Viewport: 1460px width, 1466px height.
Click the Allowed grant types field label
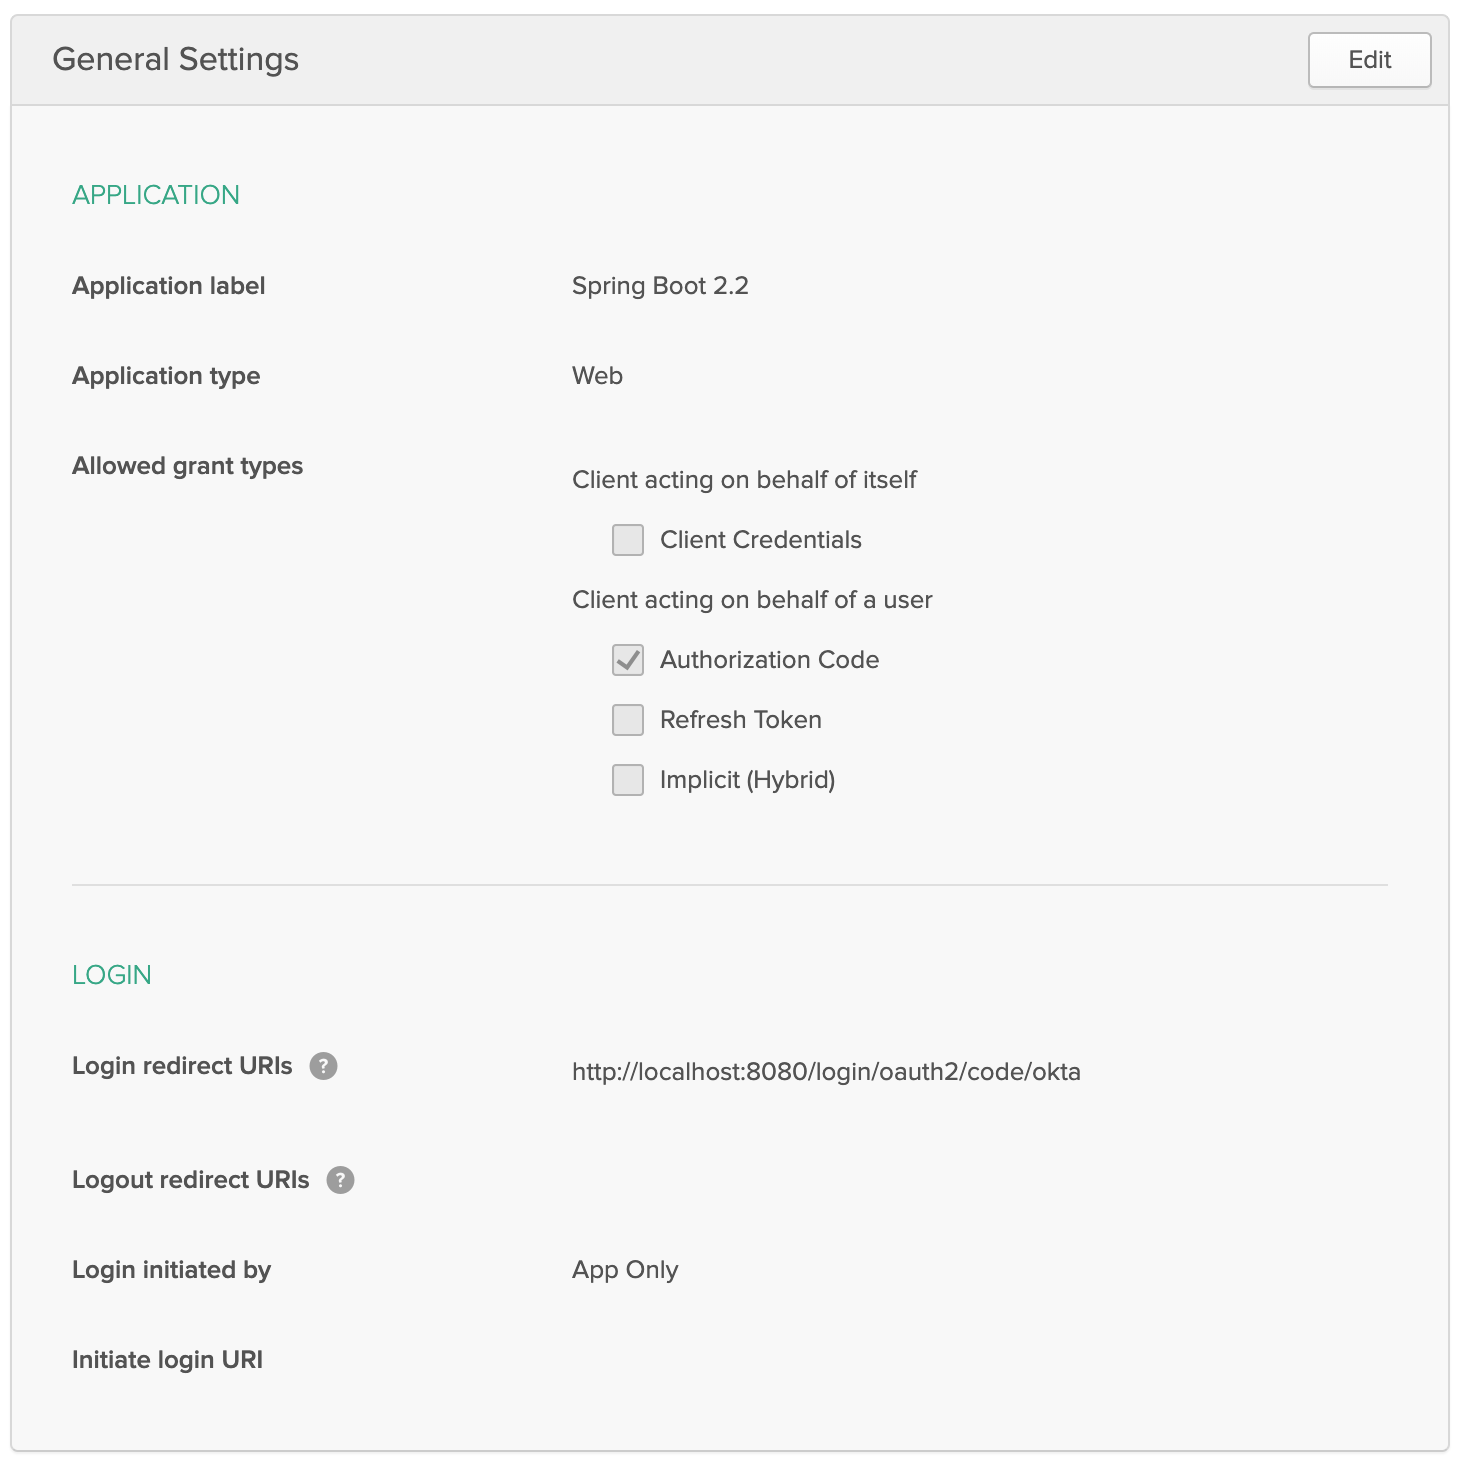tap(187, 466)
